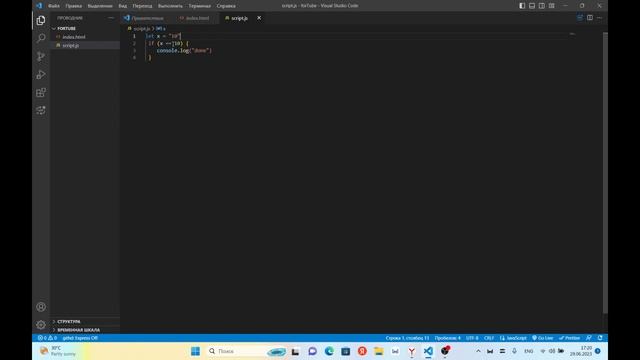Click script.js in the breadcrumb
Image resolution: width=640 pixels, height=360 pixels.
[142, 29]
